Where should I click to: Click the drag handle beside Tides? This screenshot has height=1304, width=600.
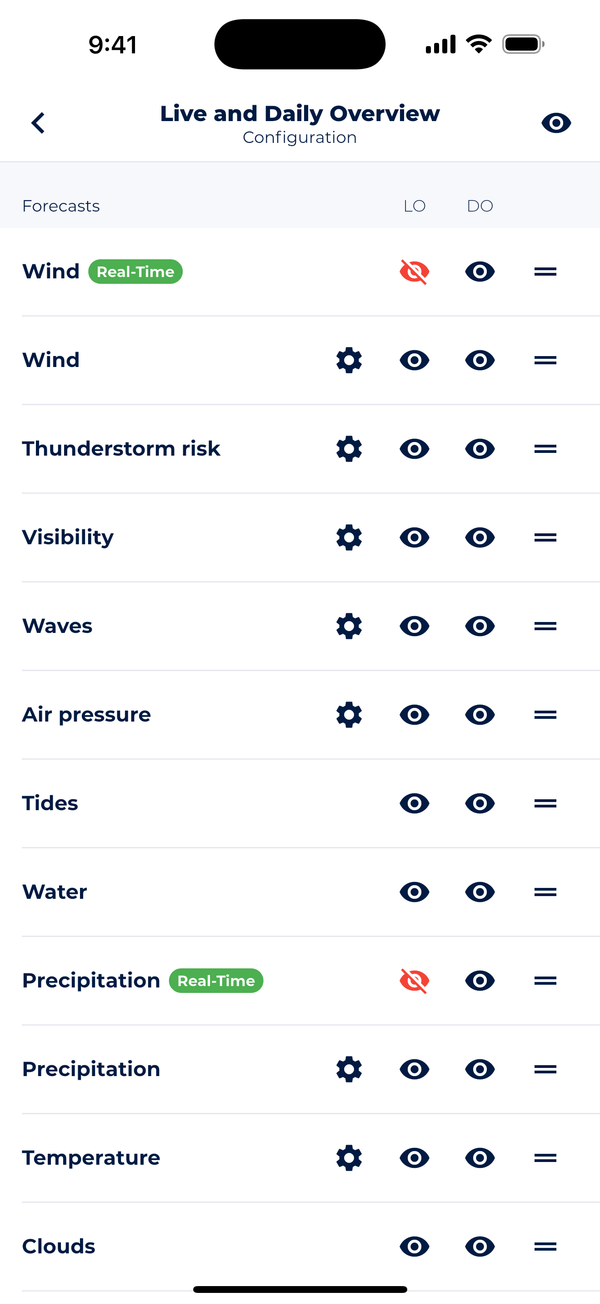coord(545,803)
